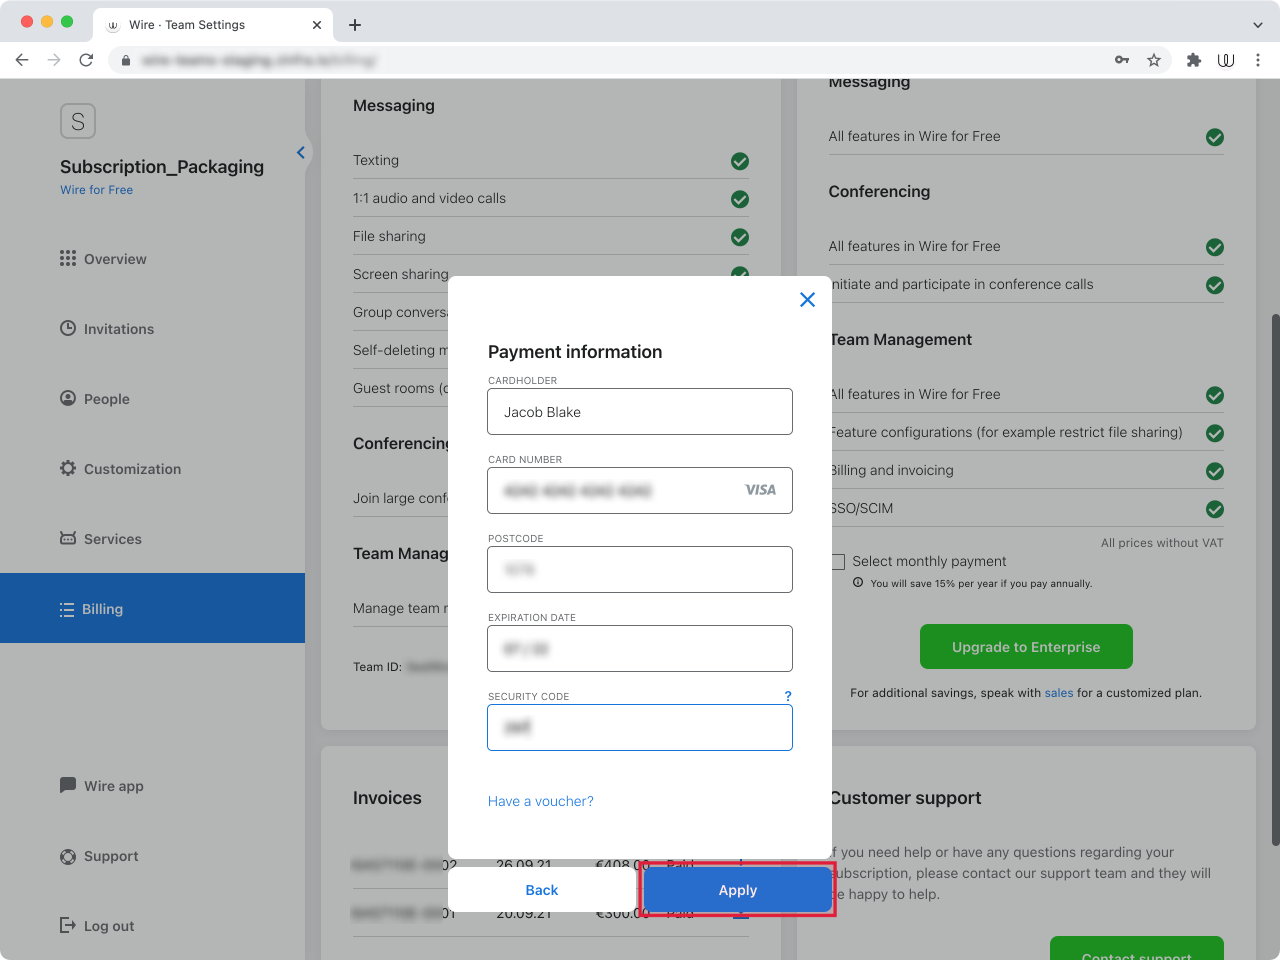Click the SSO/SCIM checkmark icon
The height and width of the screenshot is (960, 1280).
tap(1215, 509)
